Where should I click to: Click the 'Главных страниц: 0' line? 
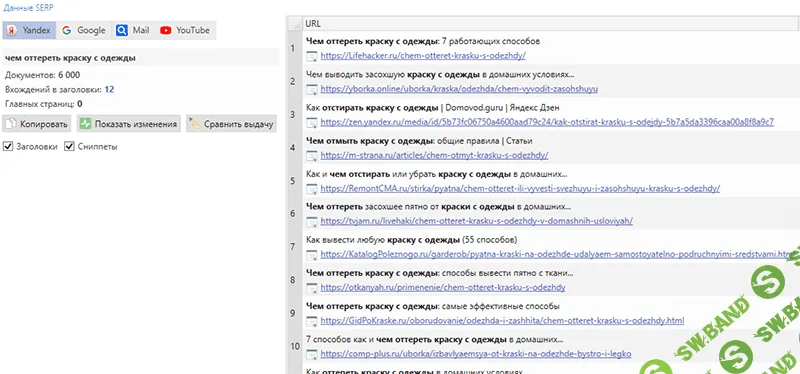tap(44, 104)
